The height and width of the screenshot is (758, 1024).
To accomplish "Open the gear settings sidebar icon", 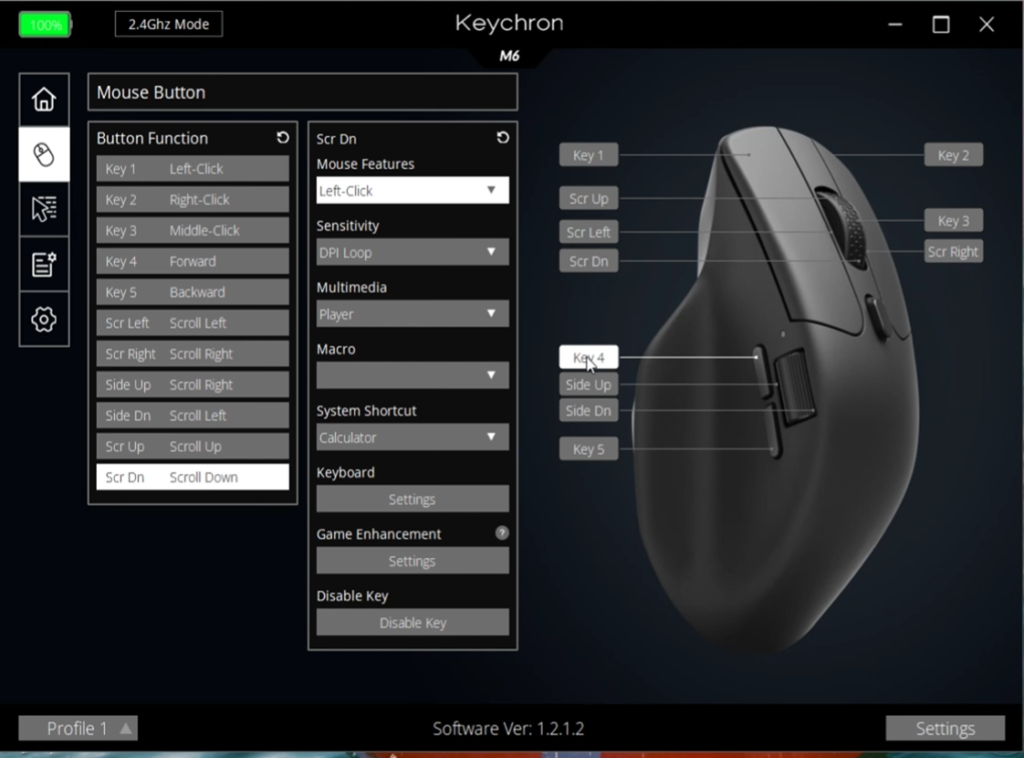I will pos(44,319).
